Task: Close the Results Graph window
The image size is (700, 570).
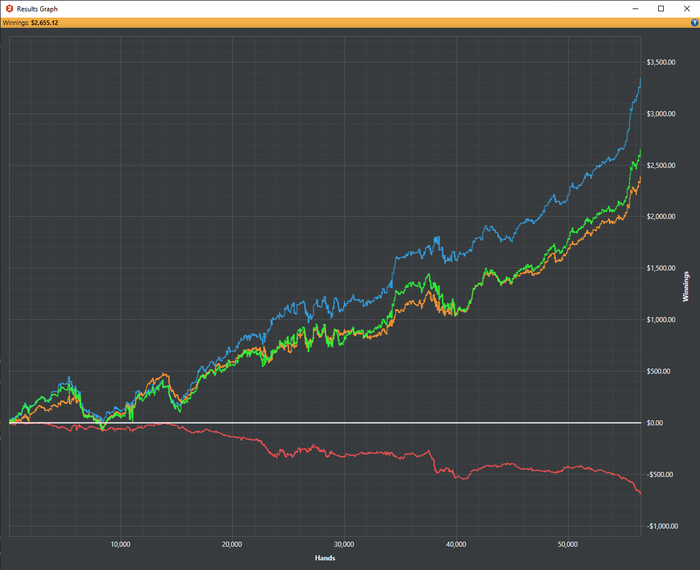Action: click(687, 8)
